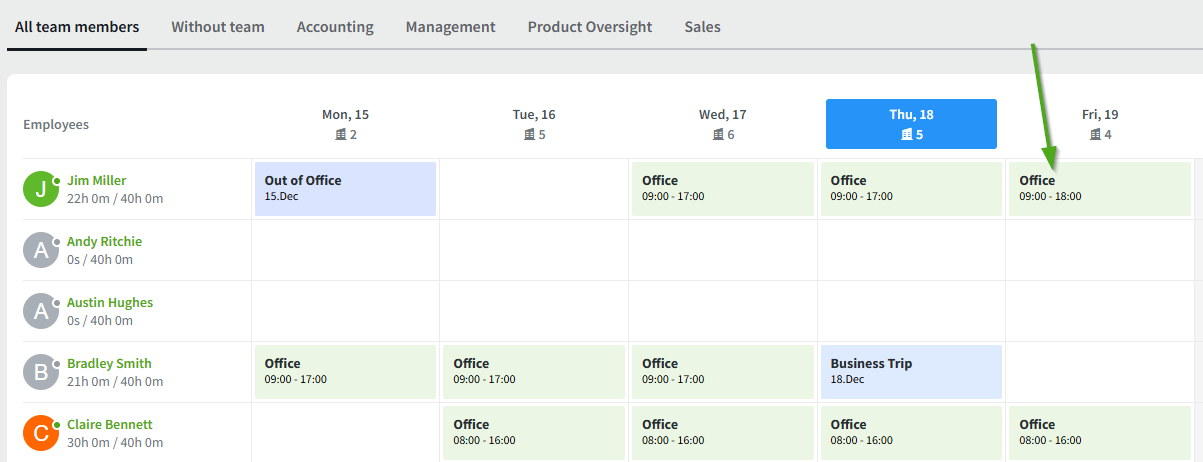Open Jim Miller's profile link
This screenshot has height=462, width=1203.
click(x=97, y=181)
